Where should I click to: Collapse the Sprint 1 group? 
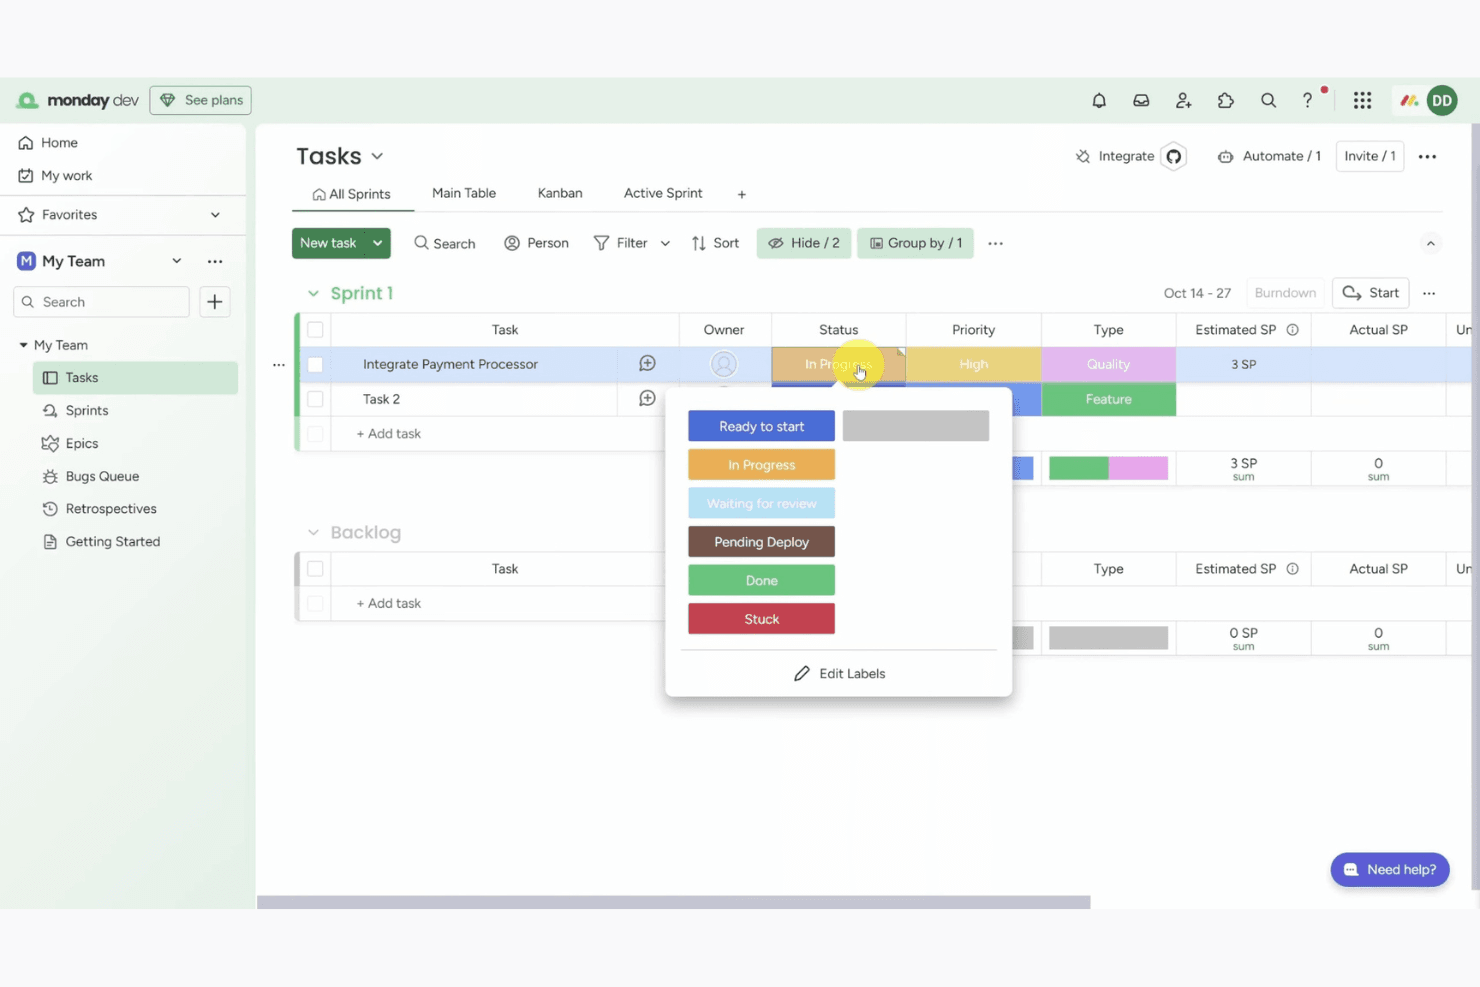tap(313, 293)
